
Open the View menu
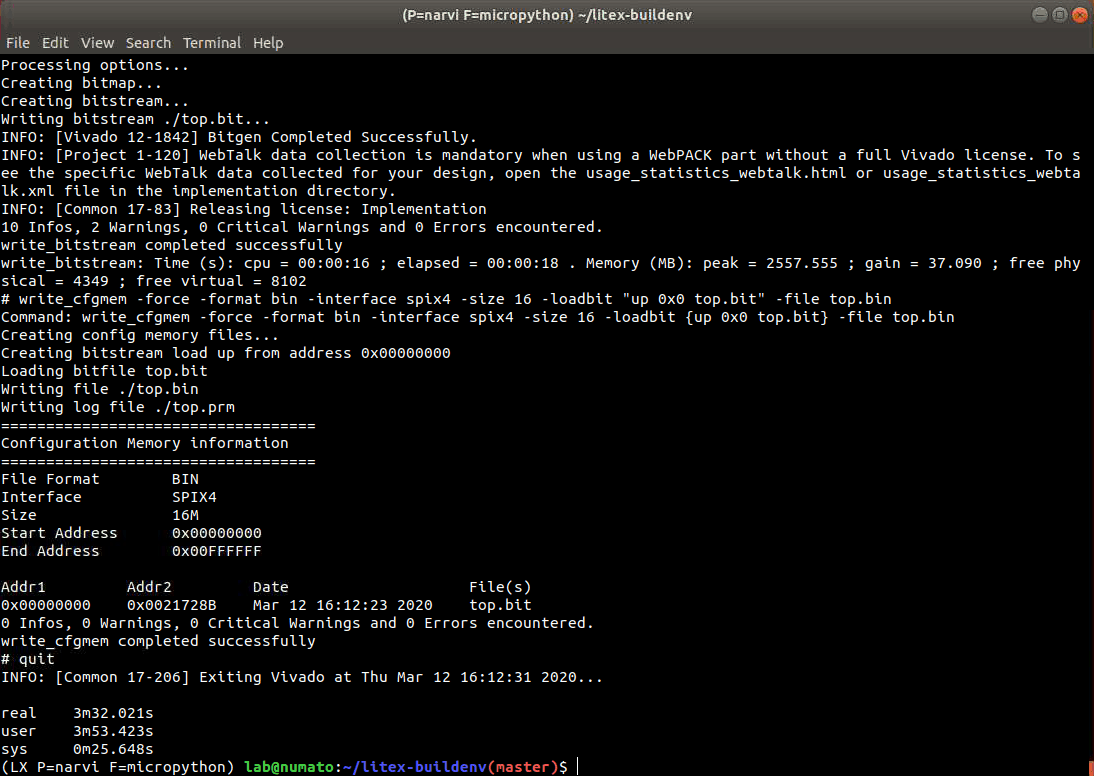coord(97,43)
